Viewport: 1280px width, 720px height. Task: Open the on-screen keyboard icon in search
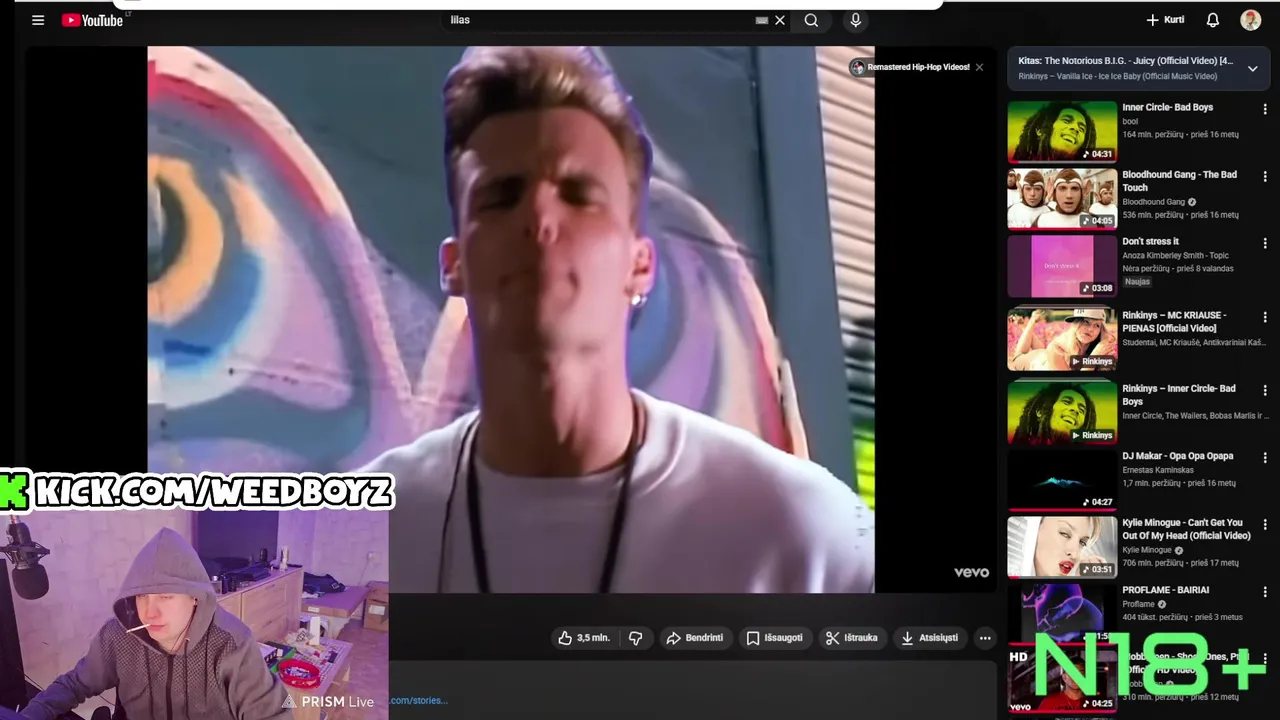click(x=762, y=20)
